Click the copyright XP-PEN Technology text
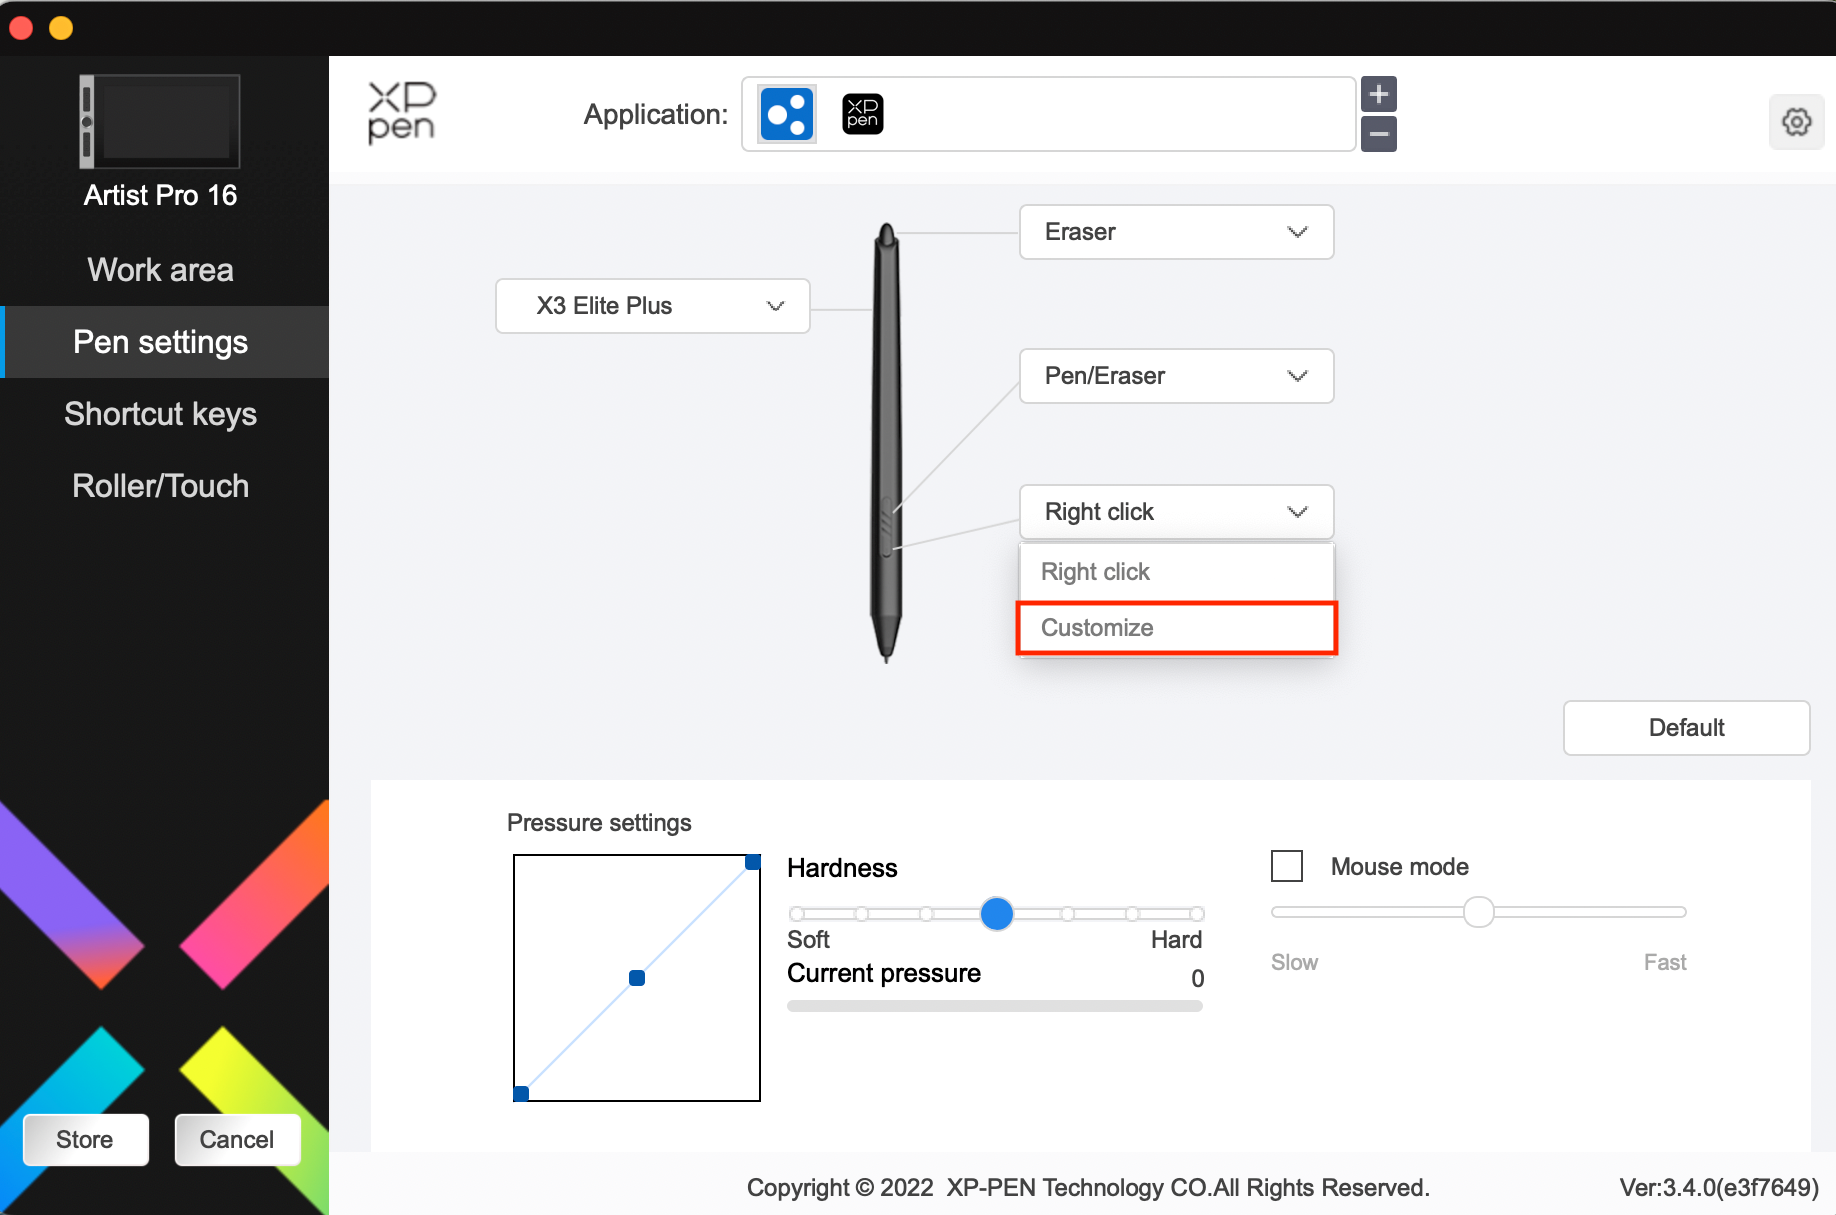1836x1215 pixels. 1088,1188
